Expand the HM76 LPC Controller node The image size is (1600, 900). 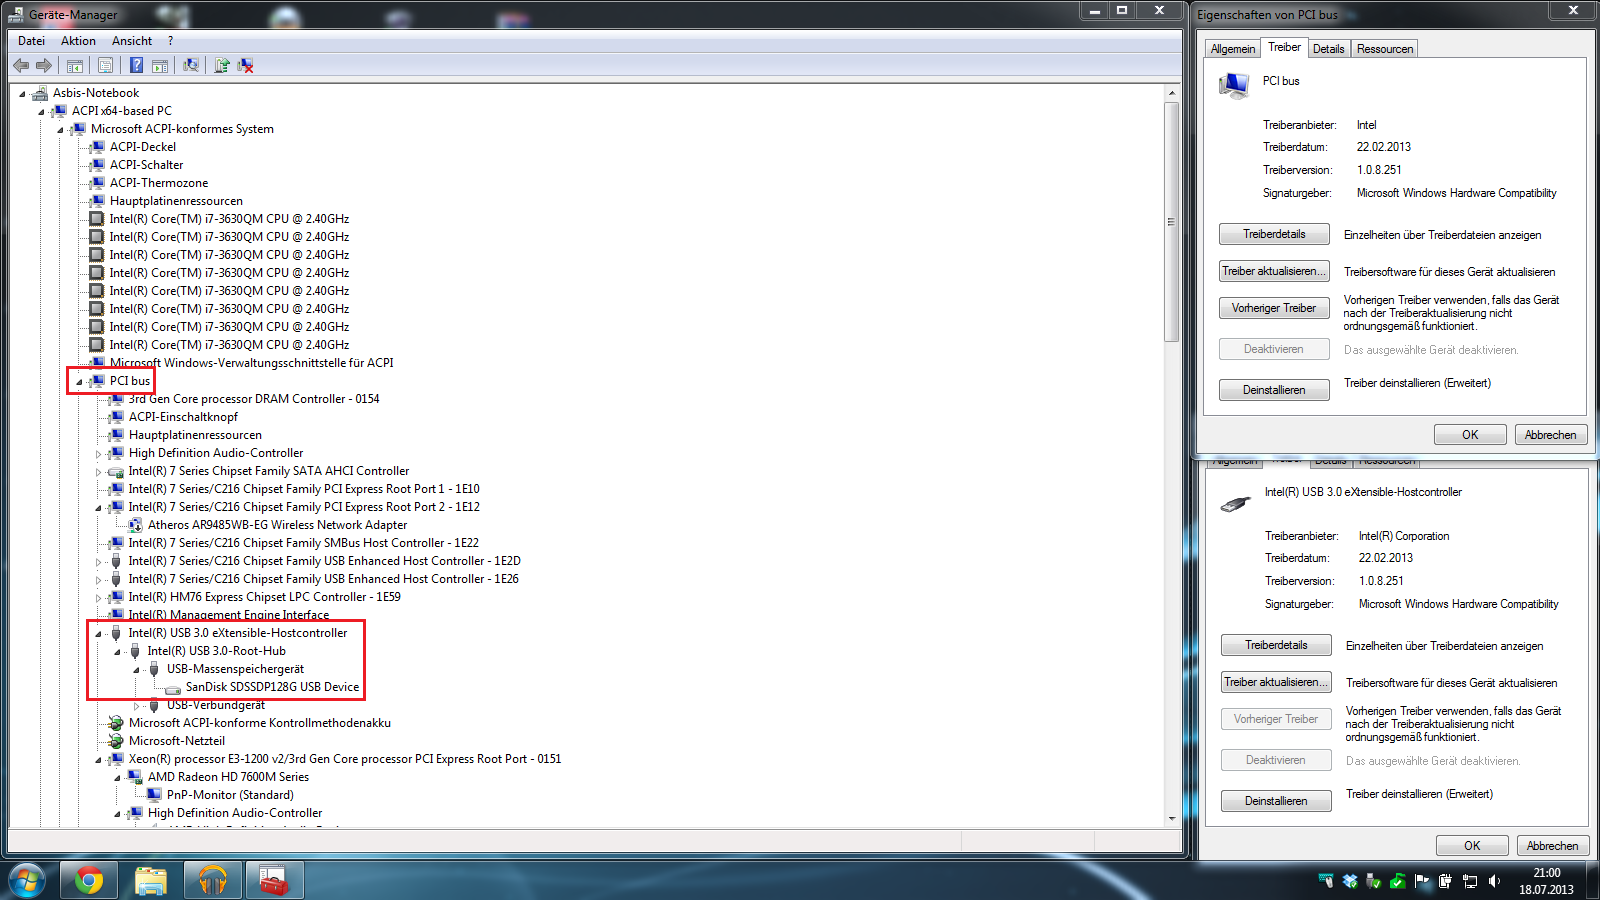pos(98,598)
